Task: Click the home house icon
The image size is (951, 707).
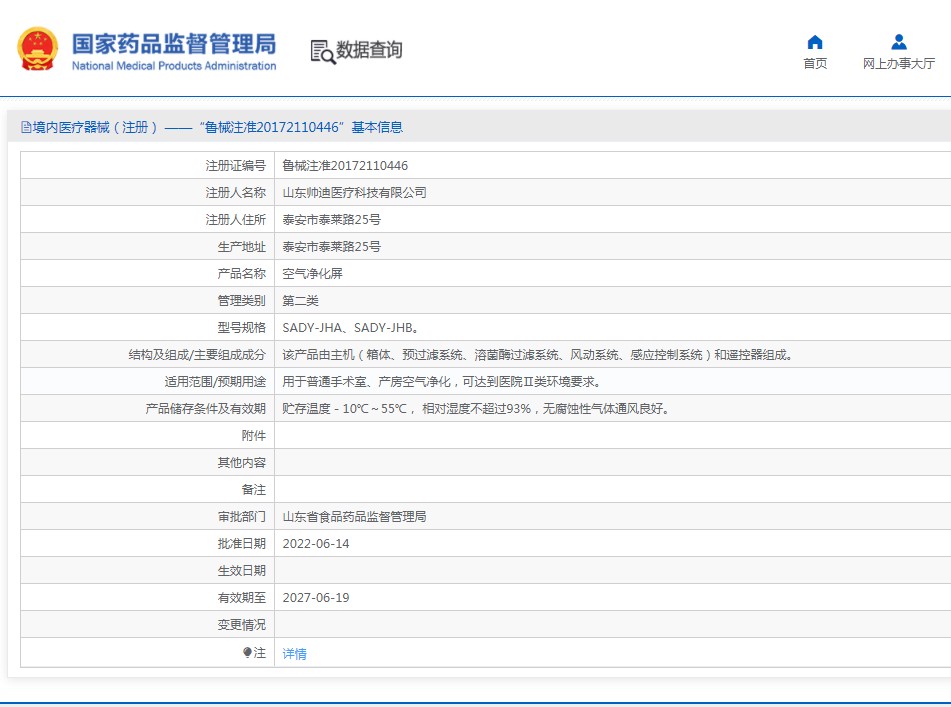Action: [x=815, y=42]
